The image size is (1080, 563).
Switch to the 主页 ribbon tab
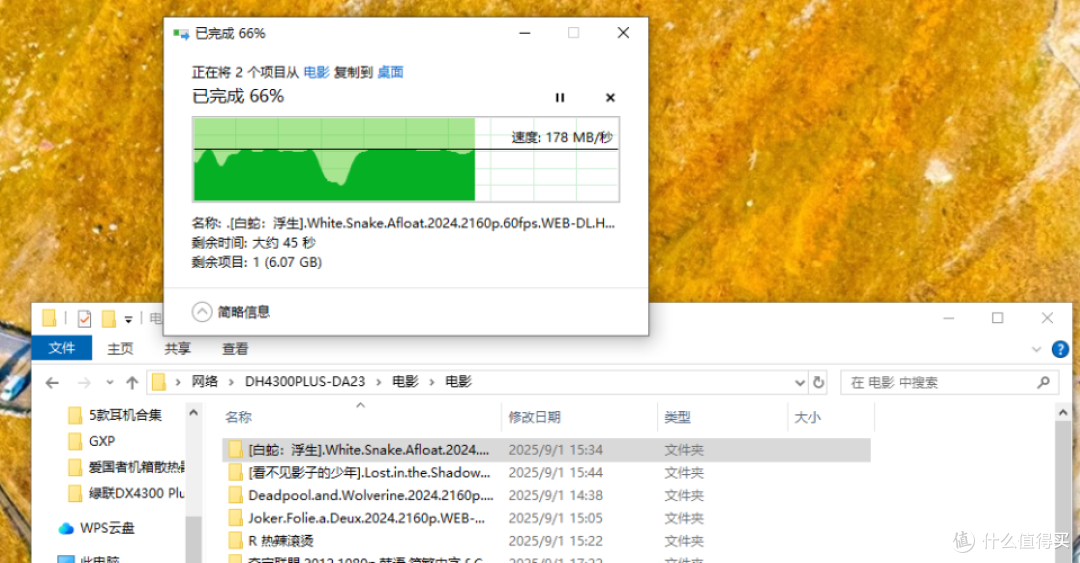coord(120,349)
